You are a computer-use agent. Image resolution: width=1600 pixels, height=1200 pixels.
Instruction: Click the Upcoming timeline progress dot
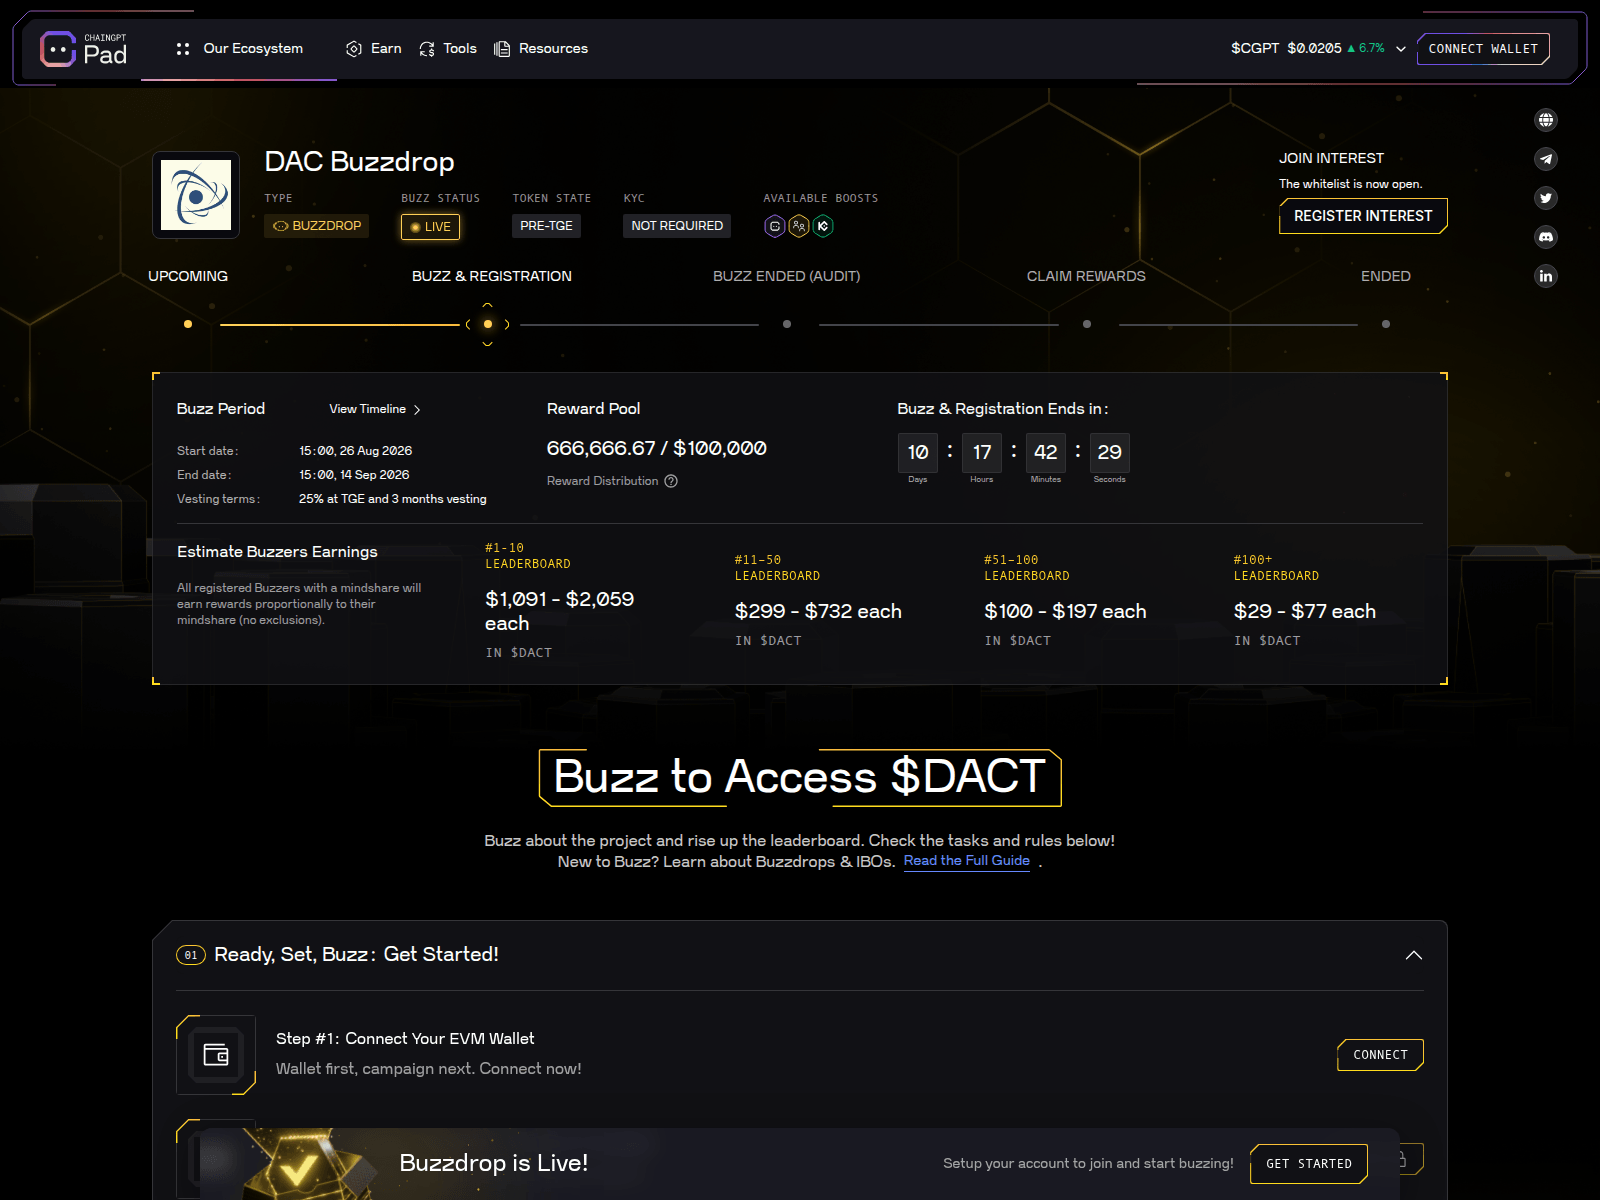click(x=188, y=324)
